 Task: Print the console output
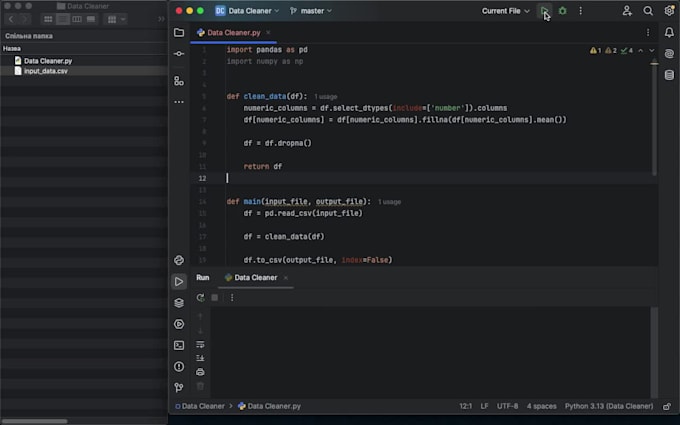click(x=200, y=372)
